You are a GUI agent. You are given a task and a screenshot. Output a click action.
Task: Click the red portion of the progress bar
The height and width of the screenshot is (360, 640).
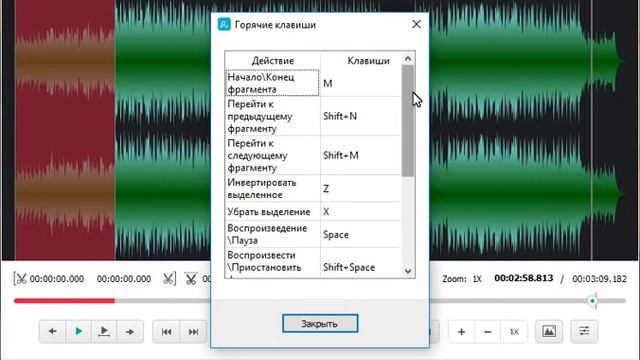coord(64,301)
